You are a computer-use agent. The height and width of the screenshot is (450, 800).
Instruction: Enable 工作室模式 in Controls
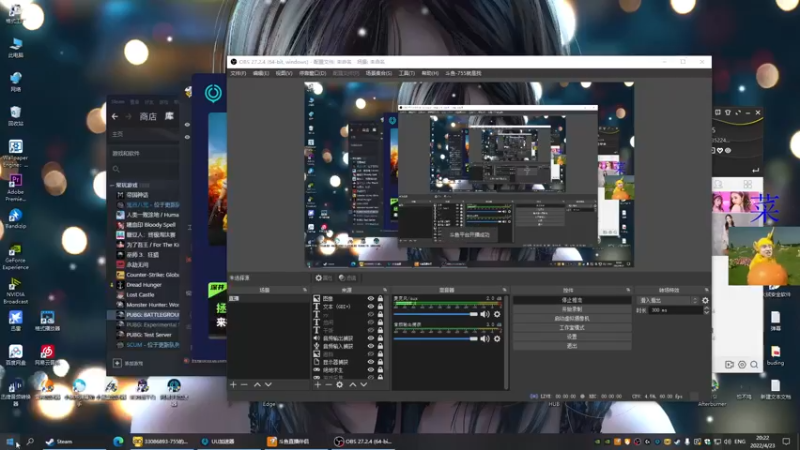click(571, 328)
